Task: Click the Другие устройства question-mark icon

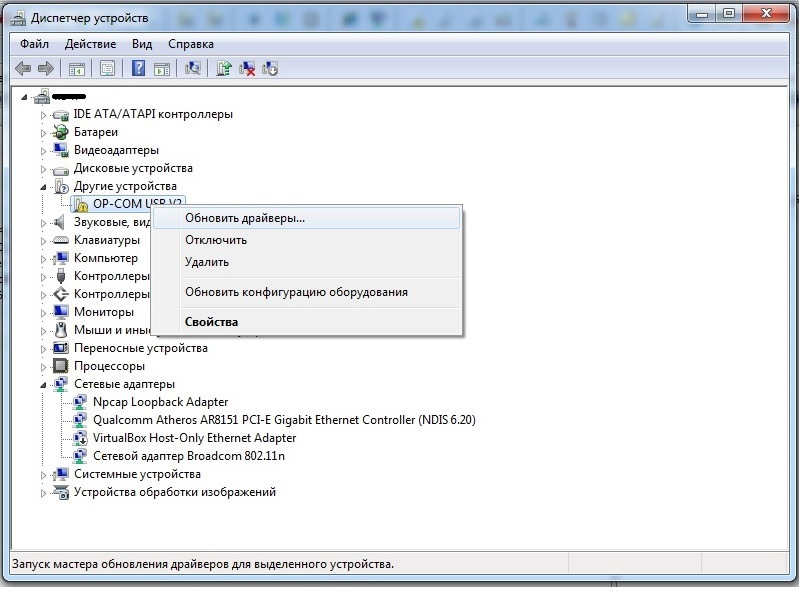Action: (x=61, y=186)
